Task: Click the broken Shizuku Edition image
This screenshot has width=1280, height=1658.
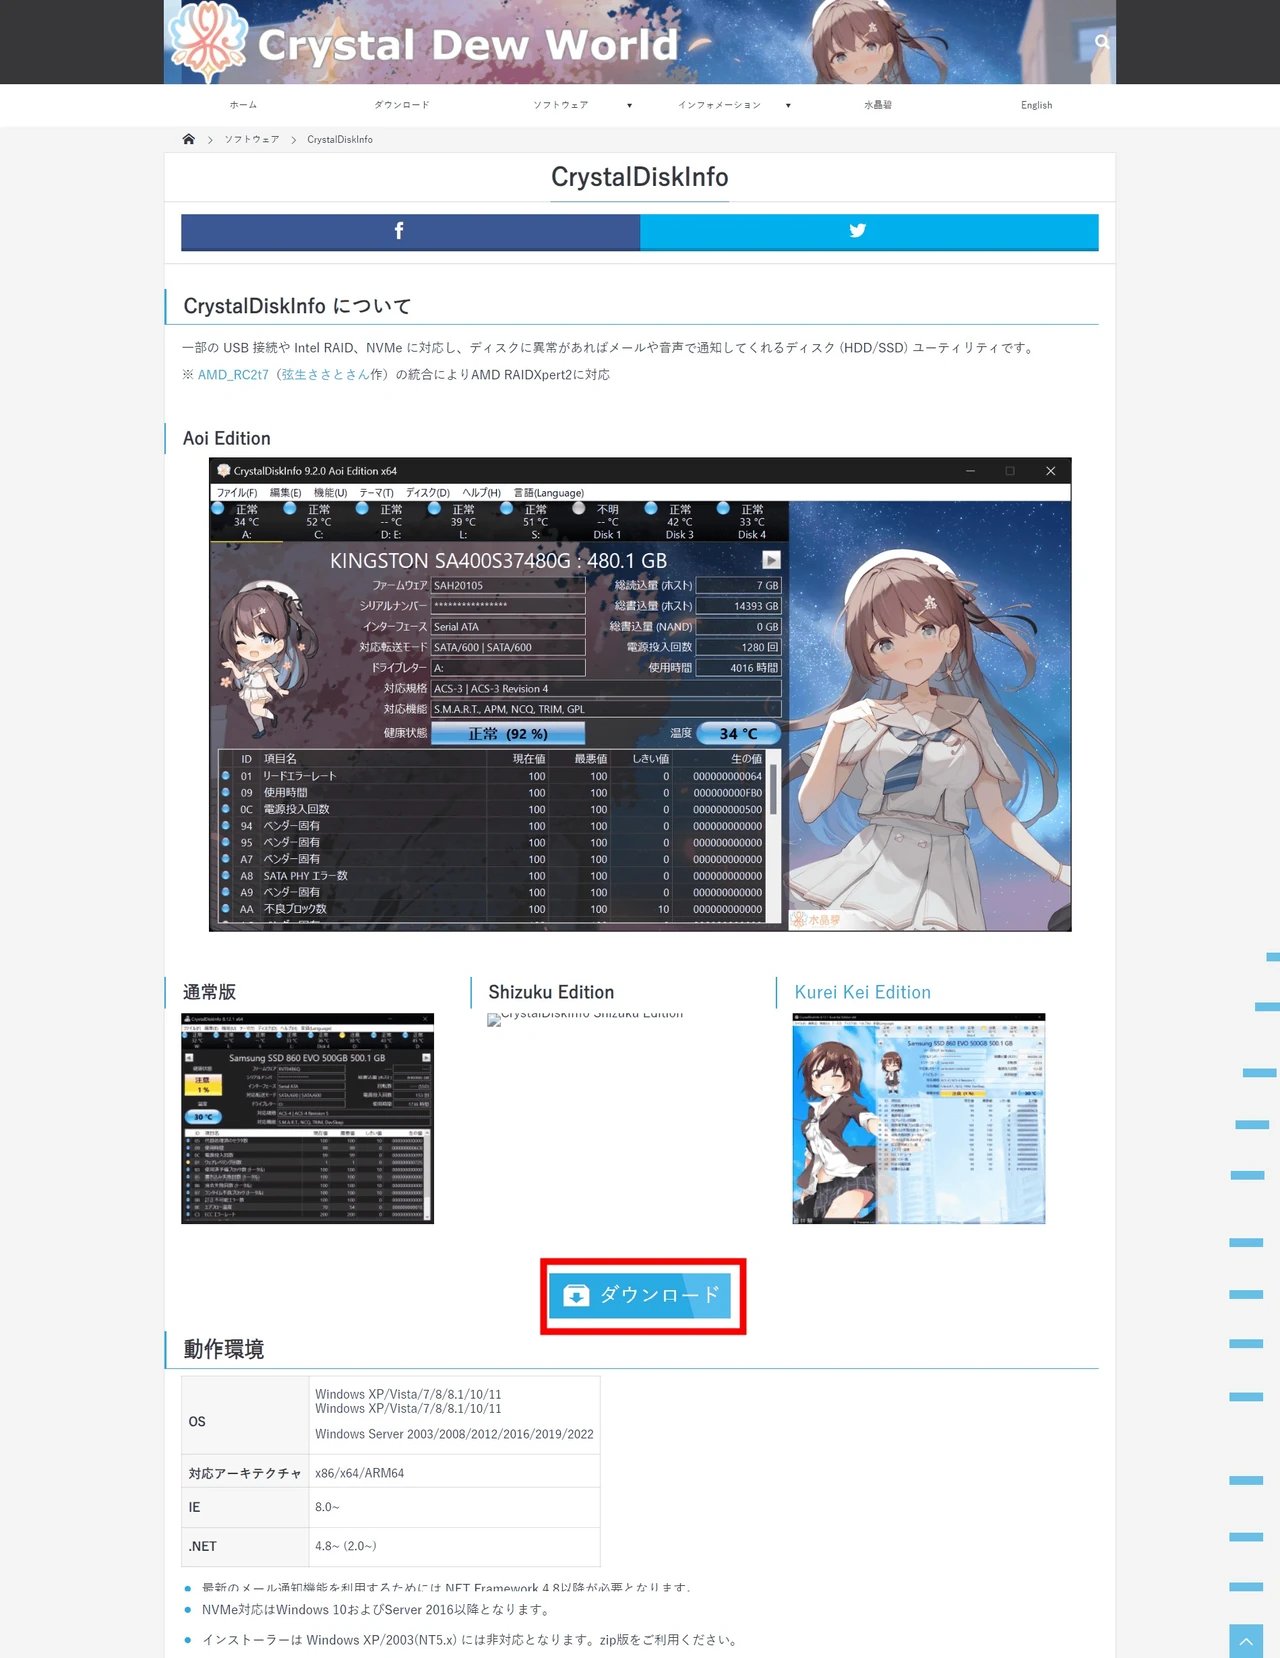Action: (585, 1018)
